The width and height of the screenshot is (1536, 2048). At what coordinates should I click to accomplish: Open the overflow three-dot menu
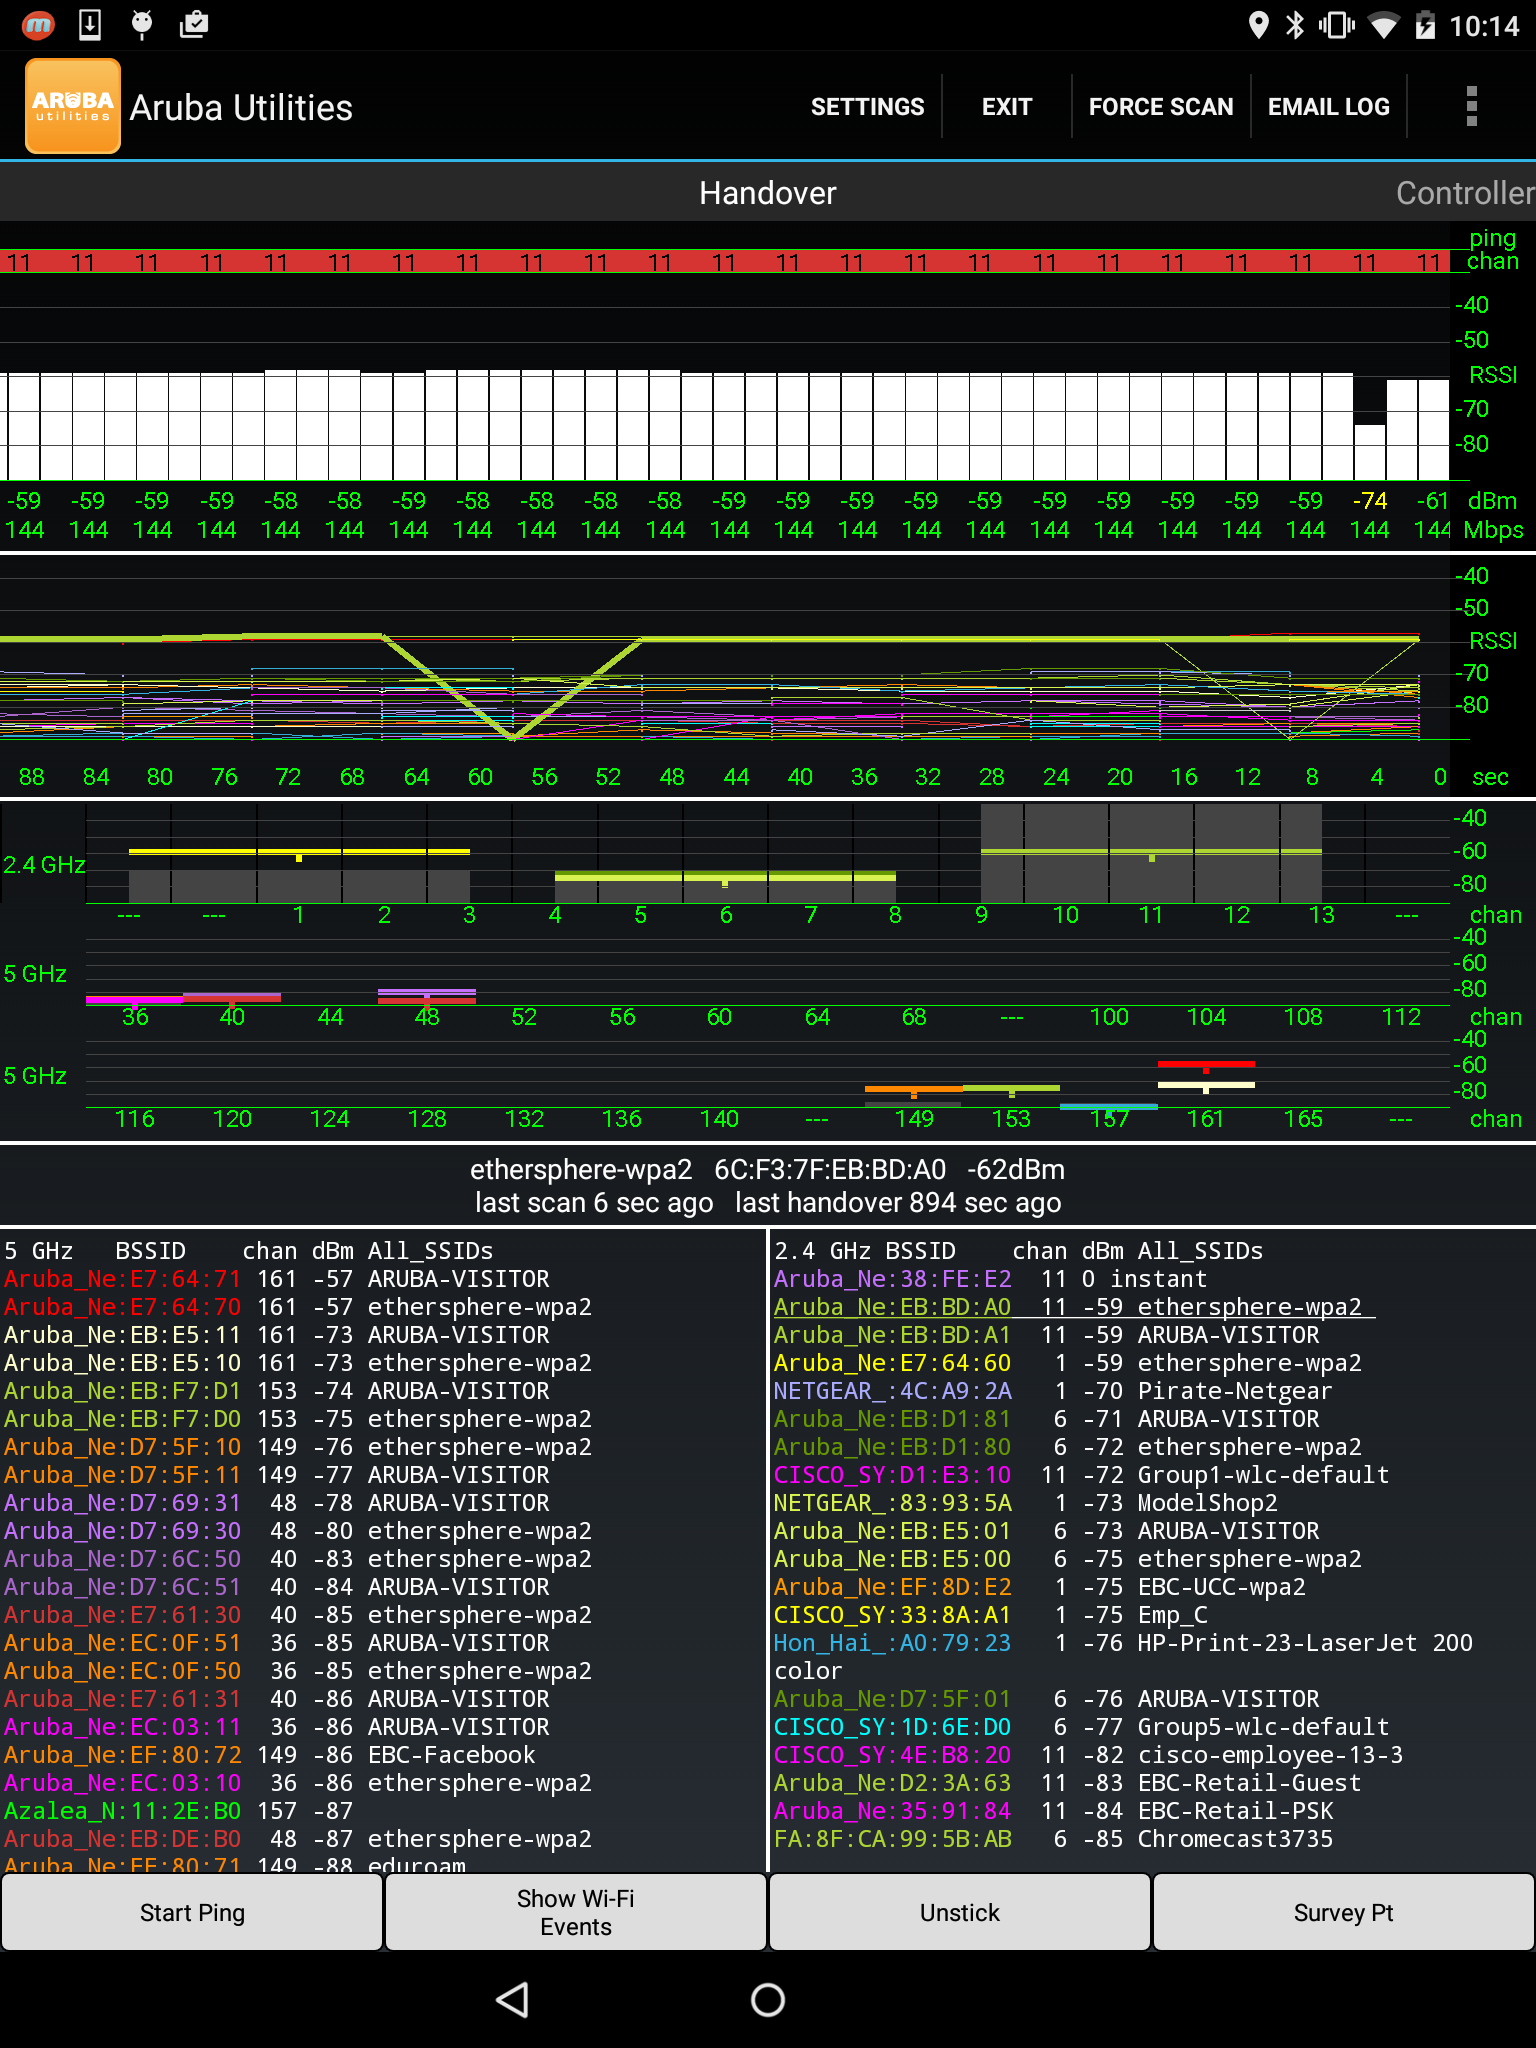coord(1471,106)
